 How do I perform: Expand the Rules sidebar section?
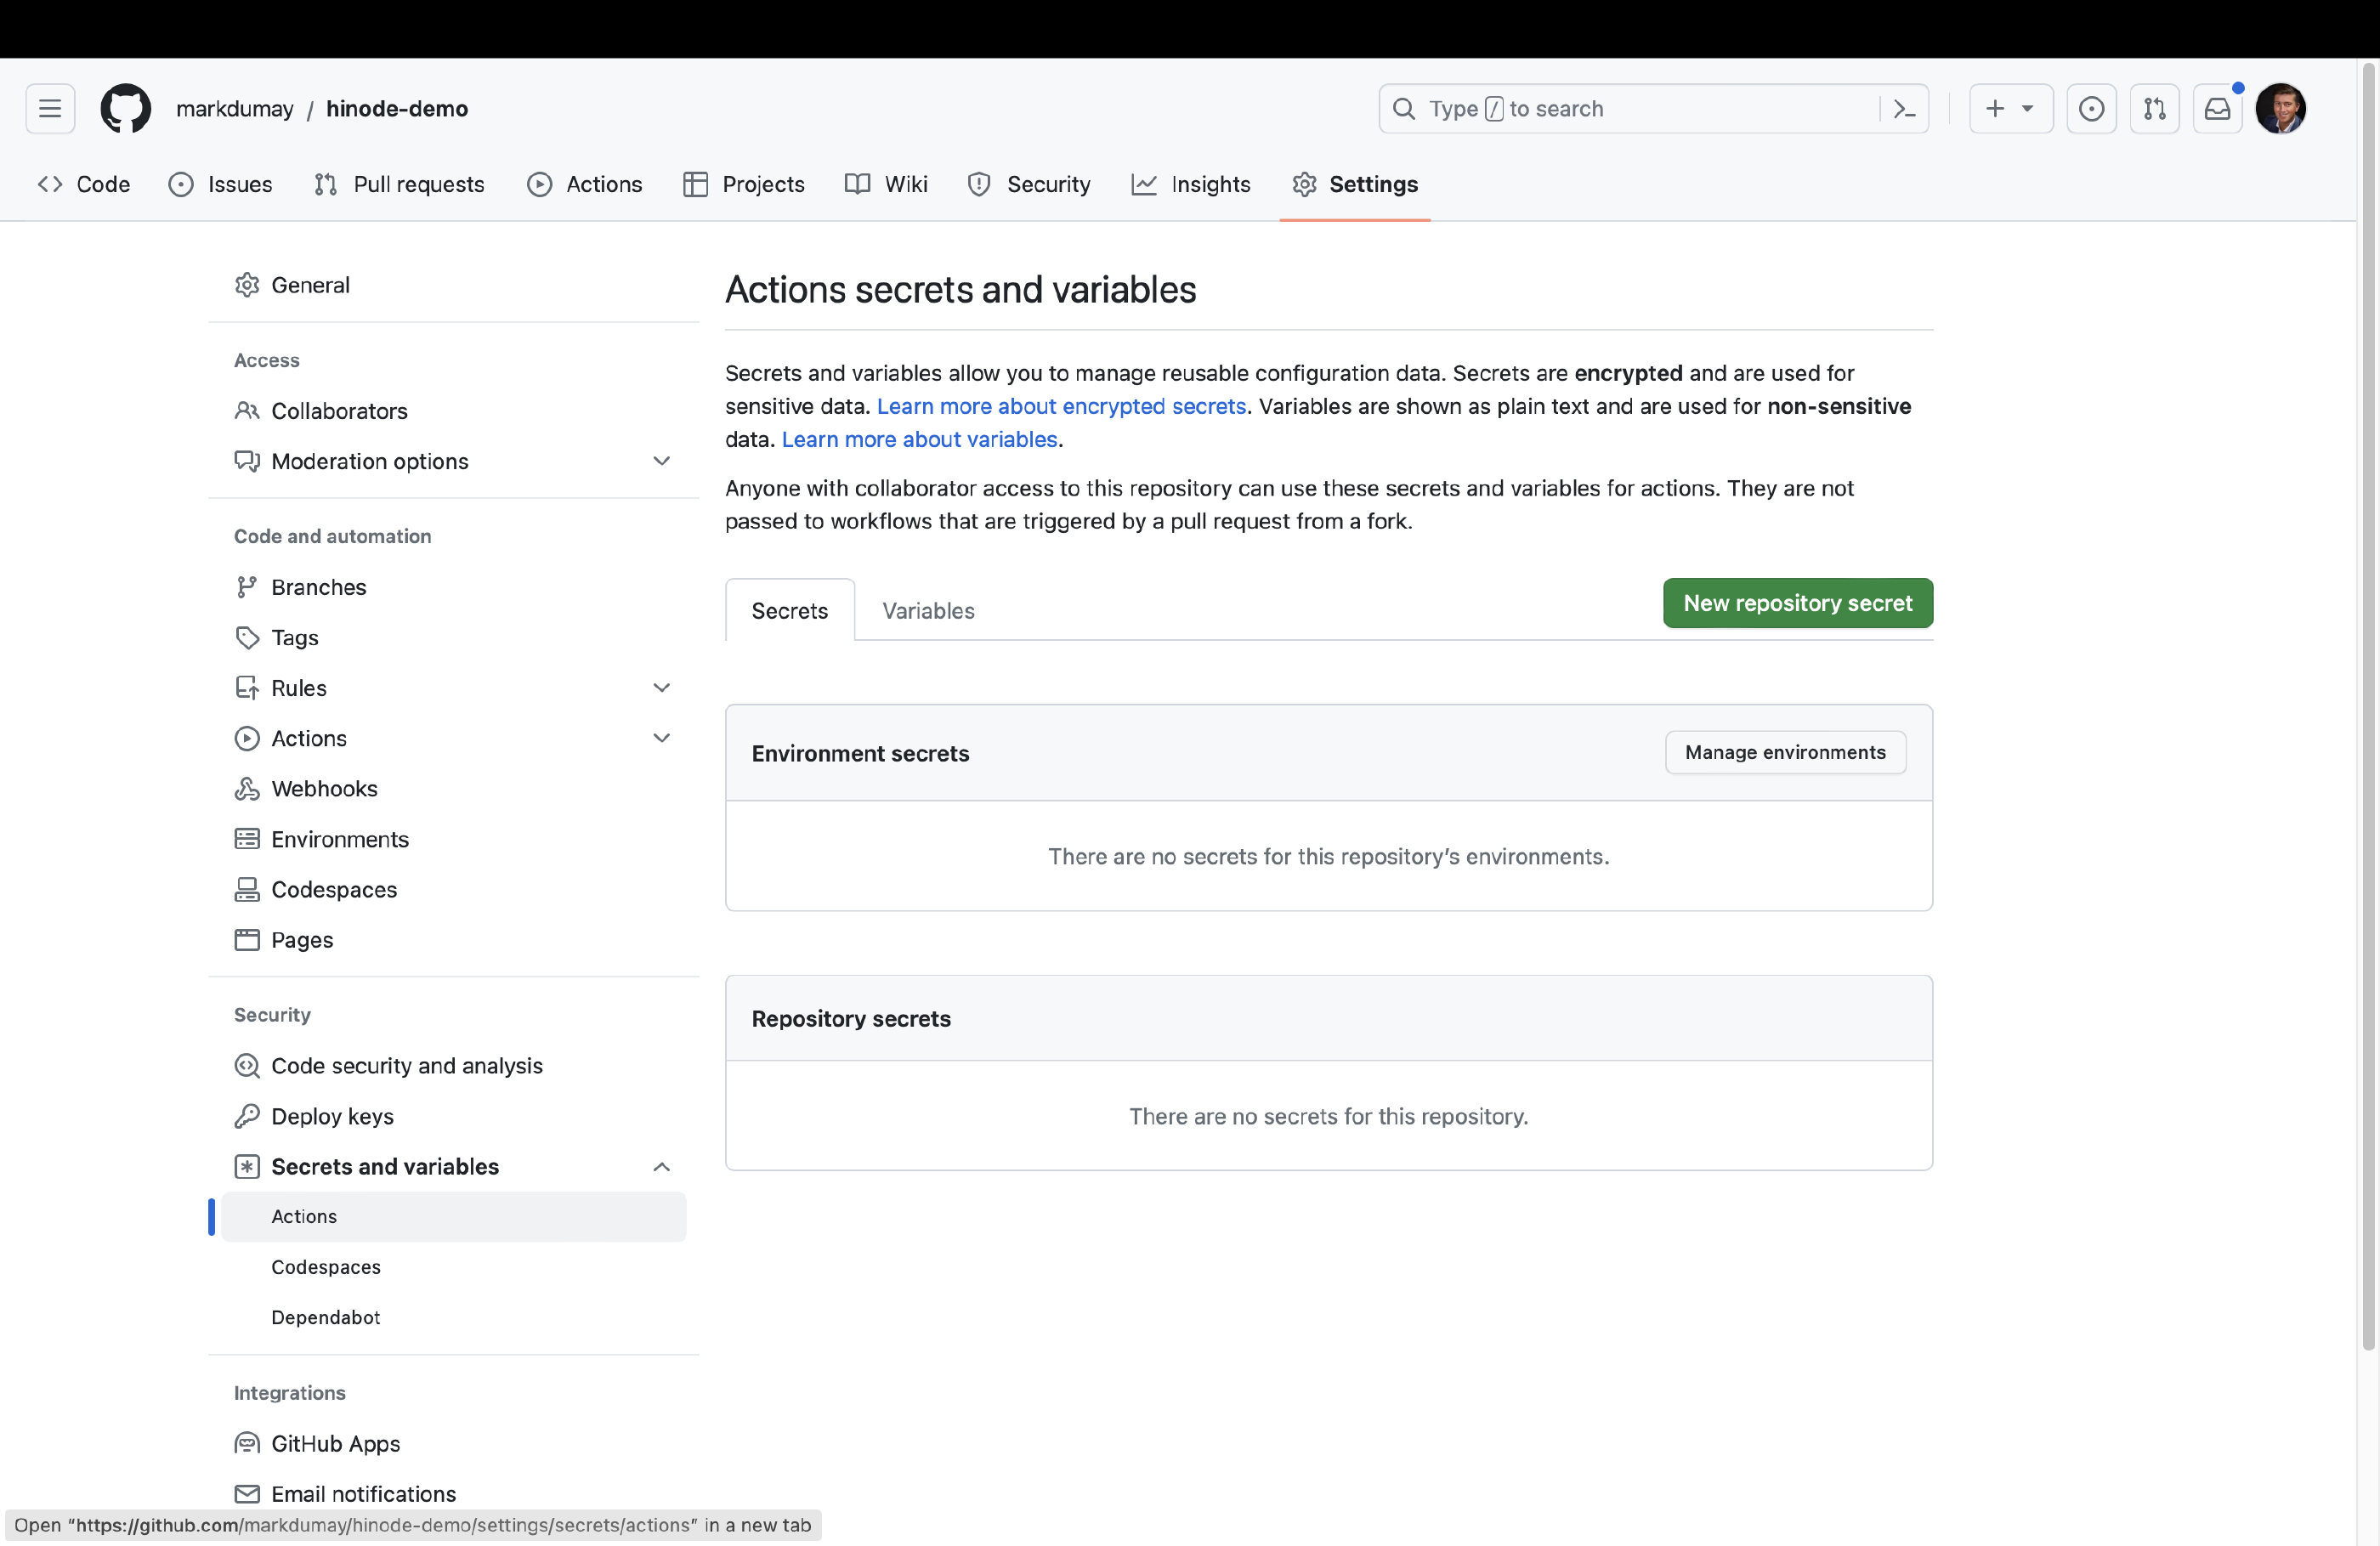(x=661, y=688)
